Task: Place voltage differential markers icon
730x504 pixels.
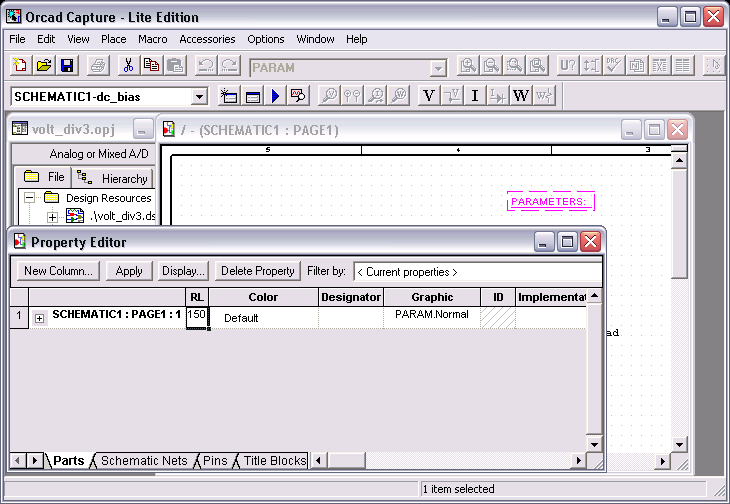Action: tap(352, 96)
